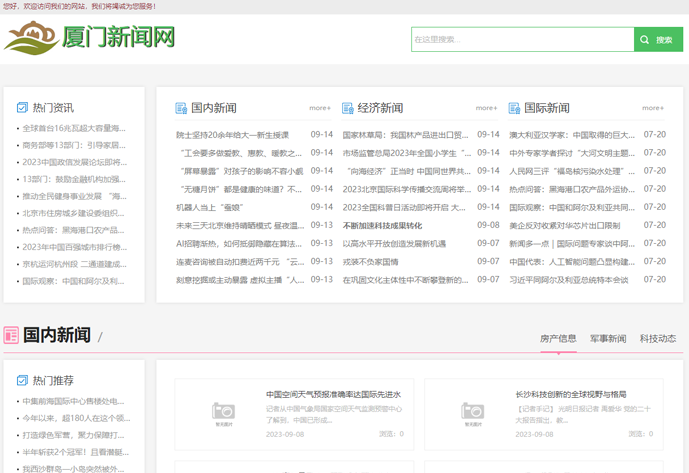
Task: Open 中国空间天气预报准确率 article title
Action: pos(333,395)
